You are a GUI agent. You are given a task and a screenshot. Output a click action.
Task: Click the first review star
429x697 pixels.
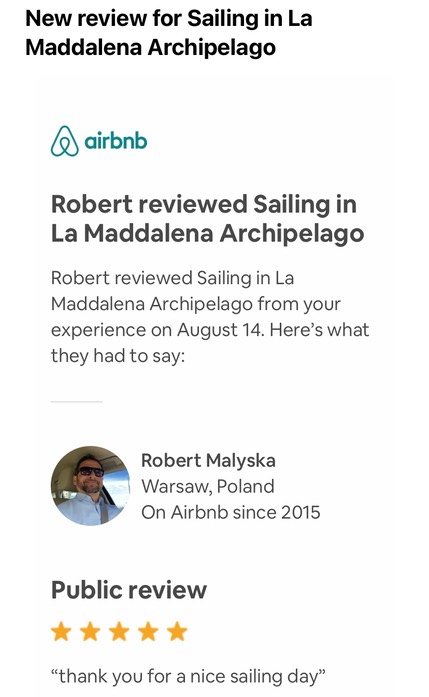pos(61,631)
